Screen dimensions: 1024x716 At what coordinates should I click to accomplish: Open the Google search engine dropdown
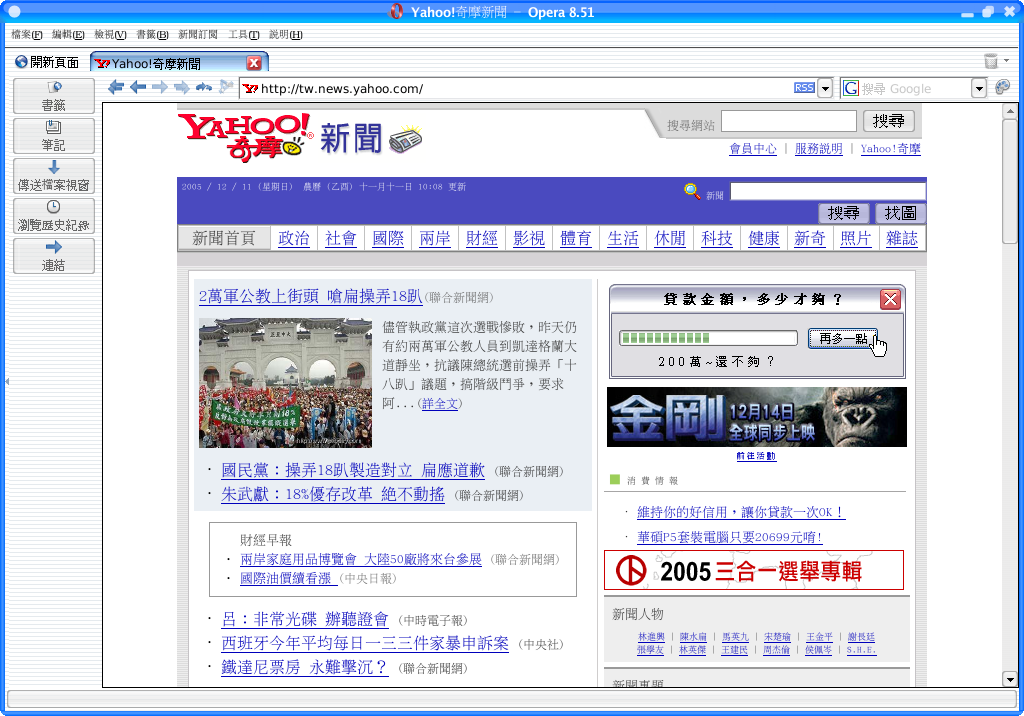click(x=978, y=88)
